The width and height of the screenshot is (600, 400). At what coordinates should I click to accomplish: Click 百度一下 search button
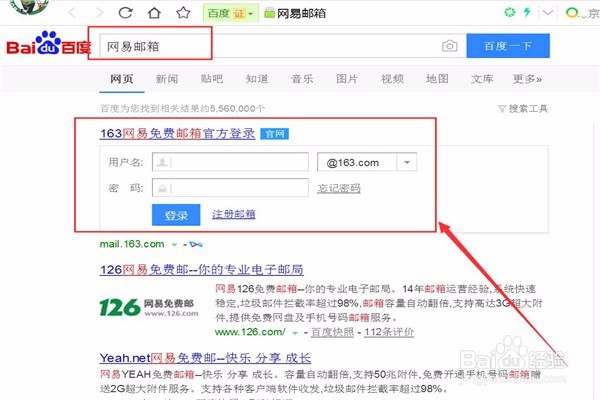tap(508, 46)
